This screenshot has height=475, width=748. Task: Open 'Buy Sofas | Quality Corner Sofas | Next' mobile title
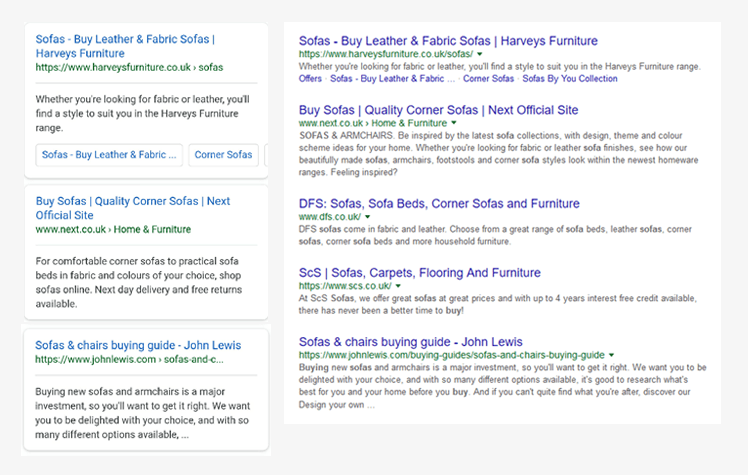pos(133,208)
